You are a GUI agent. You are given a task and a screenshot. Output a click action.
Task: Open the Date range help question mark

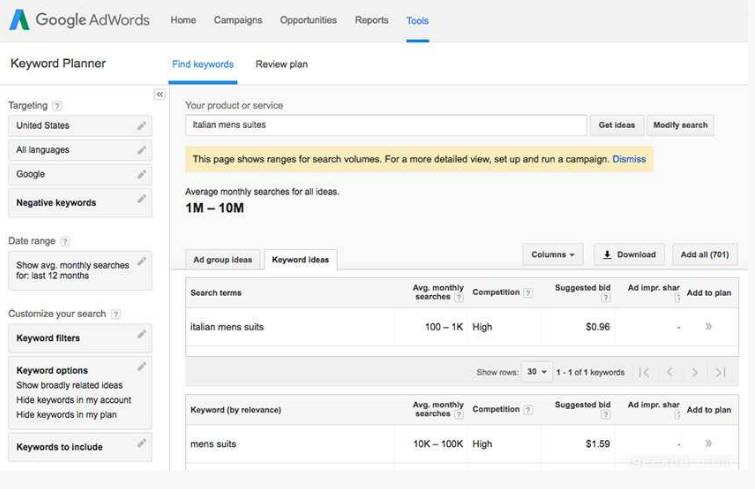coord(65,241)
